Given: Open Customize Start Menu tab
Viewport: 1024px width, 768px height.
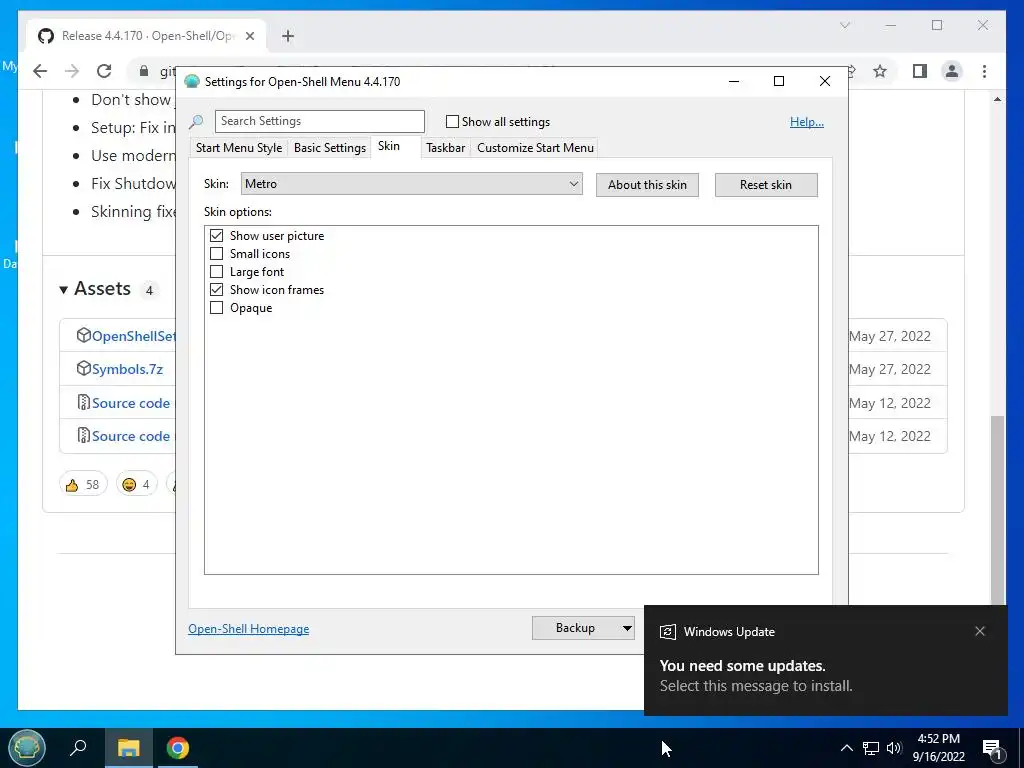Looking at the screenshot, I should coord(536,148).
